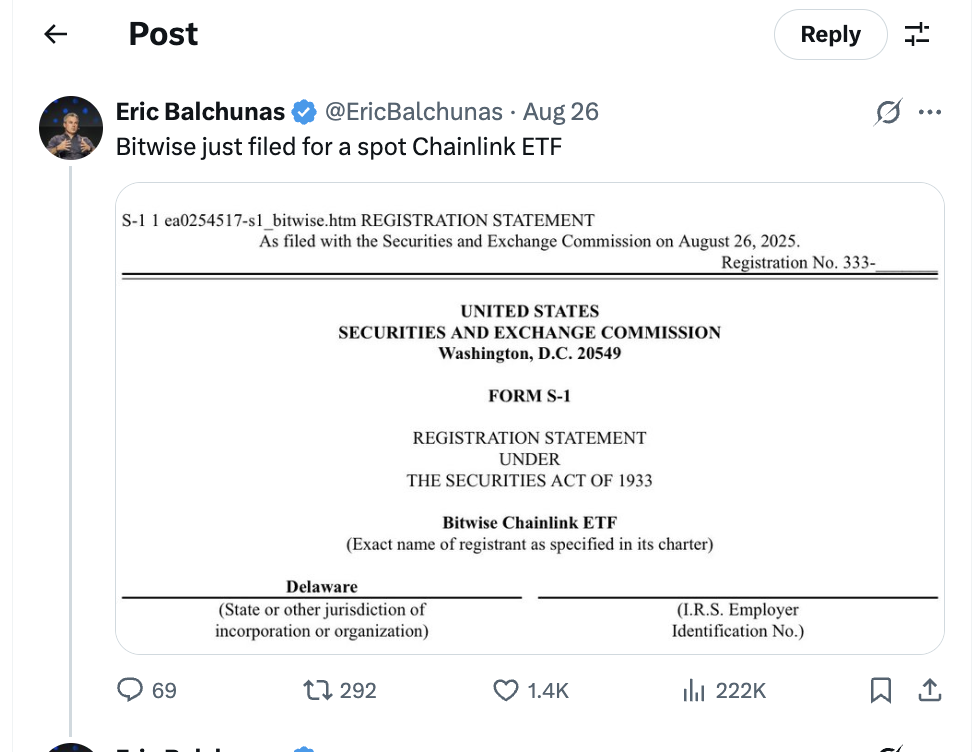978x752 pixels.
Task: Open the Aug 26 timestamp link
Action: click(561, 111)
